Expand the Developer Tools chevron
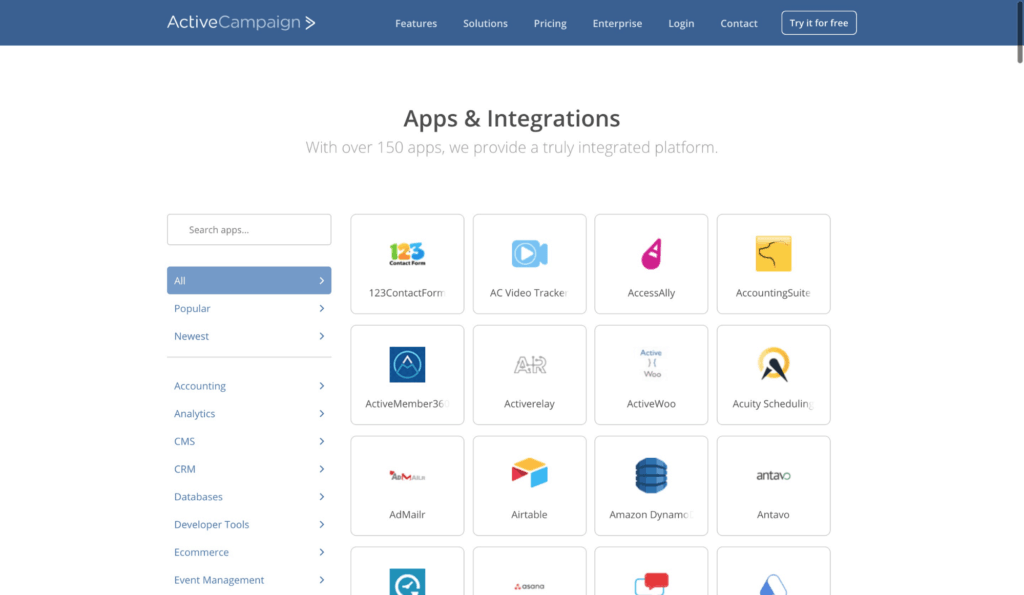The height and width of the screenshot is (595, 1024). (321, 524)
